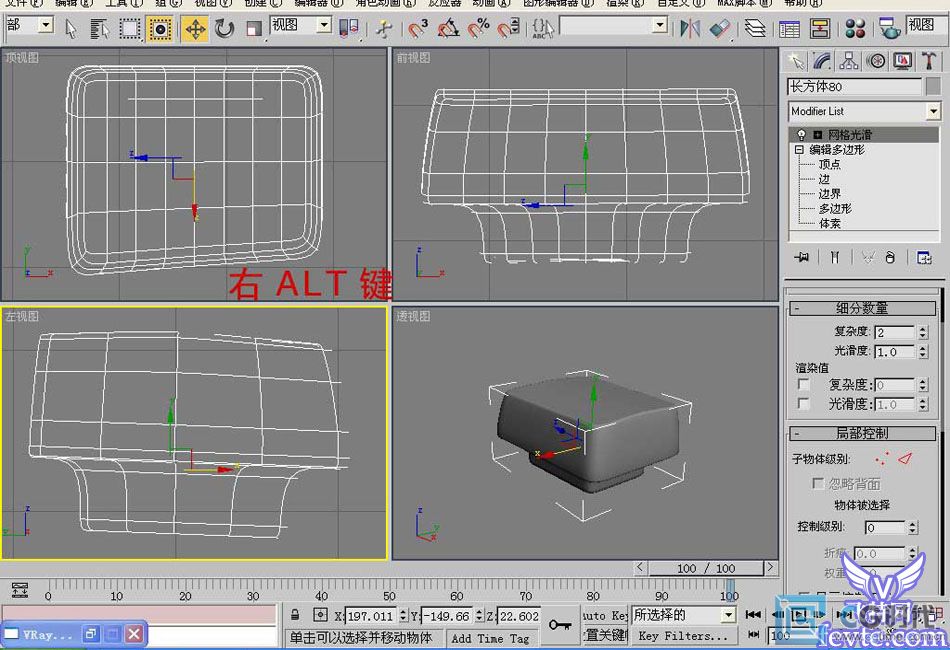Adjust 光滑度 spinner showing 1.0
950x650 pixels.
(922, 351)
